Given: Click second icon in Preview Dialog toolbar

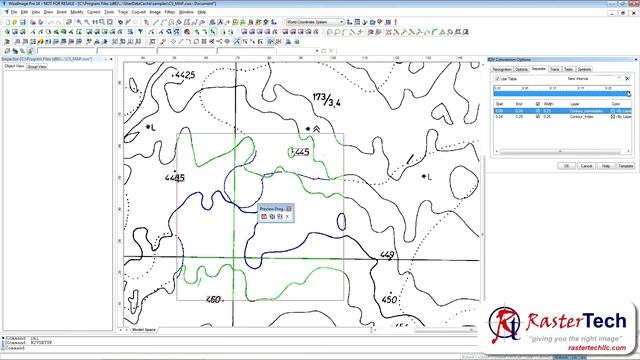Looking at the screenshot, I should [272, 217].
